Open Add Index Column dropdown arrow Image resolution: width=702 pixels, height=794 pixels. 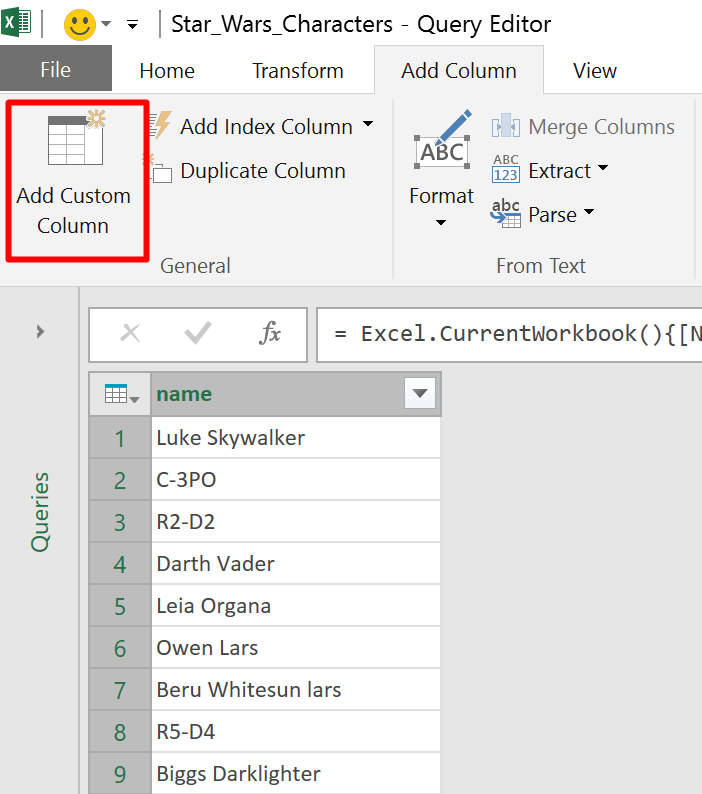tap(368, 124)
